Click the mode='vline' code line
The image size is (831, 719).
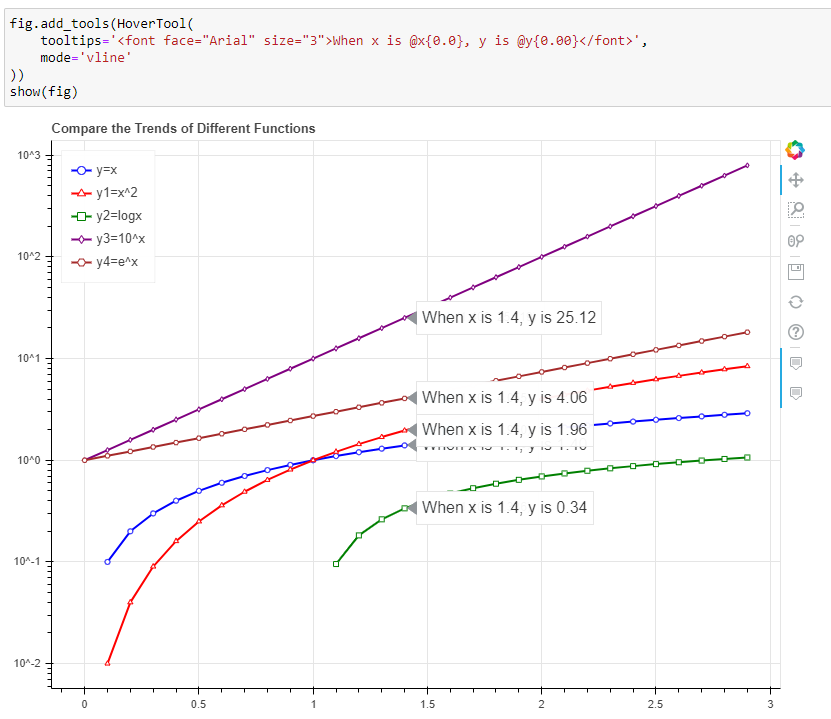(x=86, y=58)
